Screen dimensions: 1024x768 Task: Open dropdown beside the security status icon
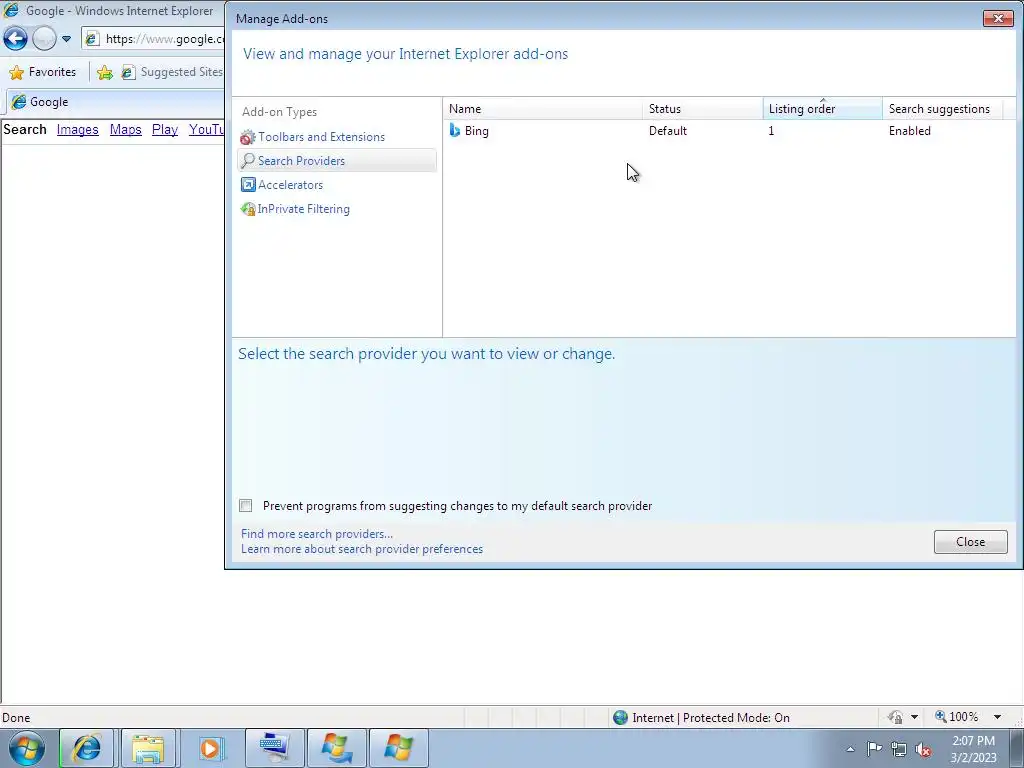tap(914, 717)
